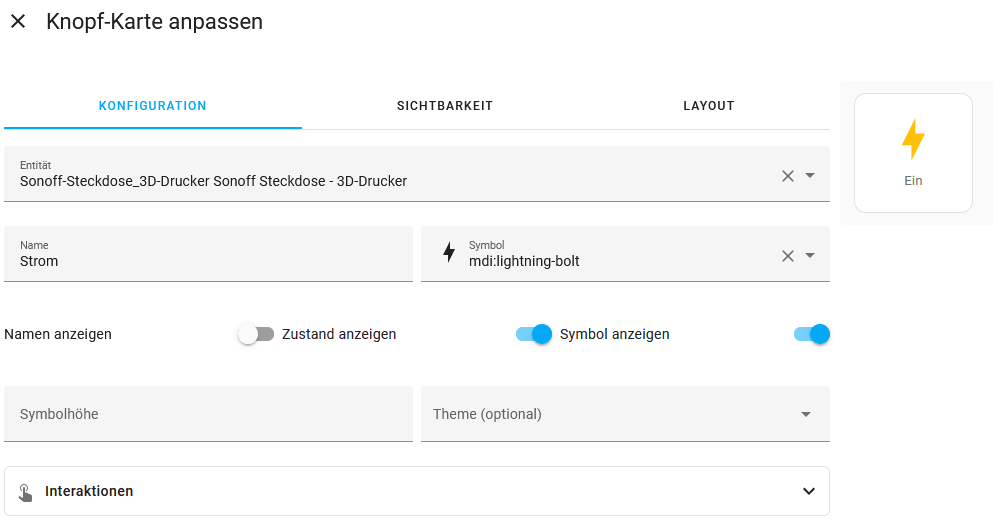The width and height of the screenshot is (993, 525).
Task: Switch to the Layout tab
Action: 709,106
